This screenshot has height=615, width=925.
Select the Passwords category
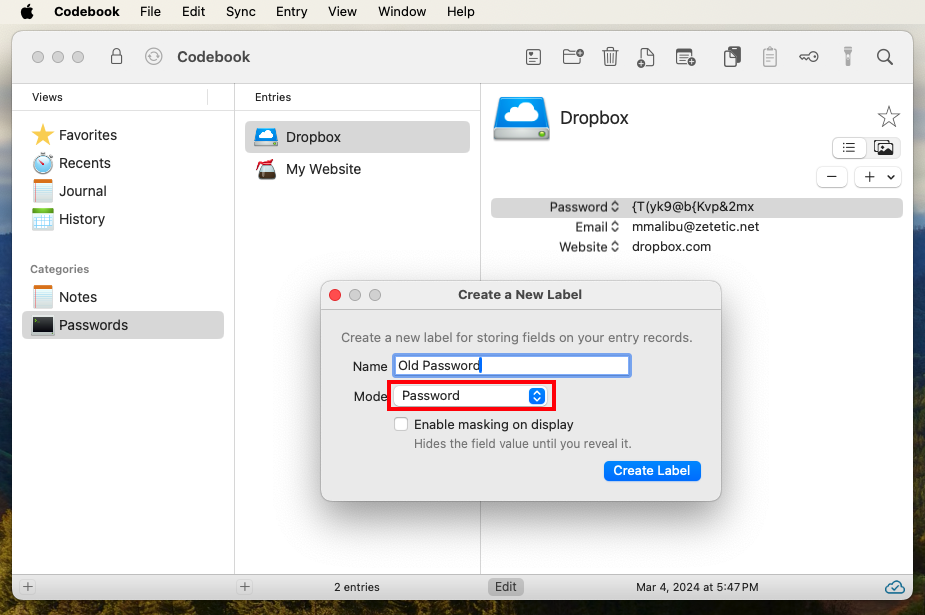coord(123,325)
